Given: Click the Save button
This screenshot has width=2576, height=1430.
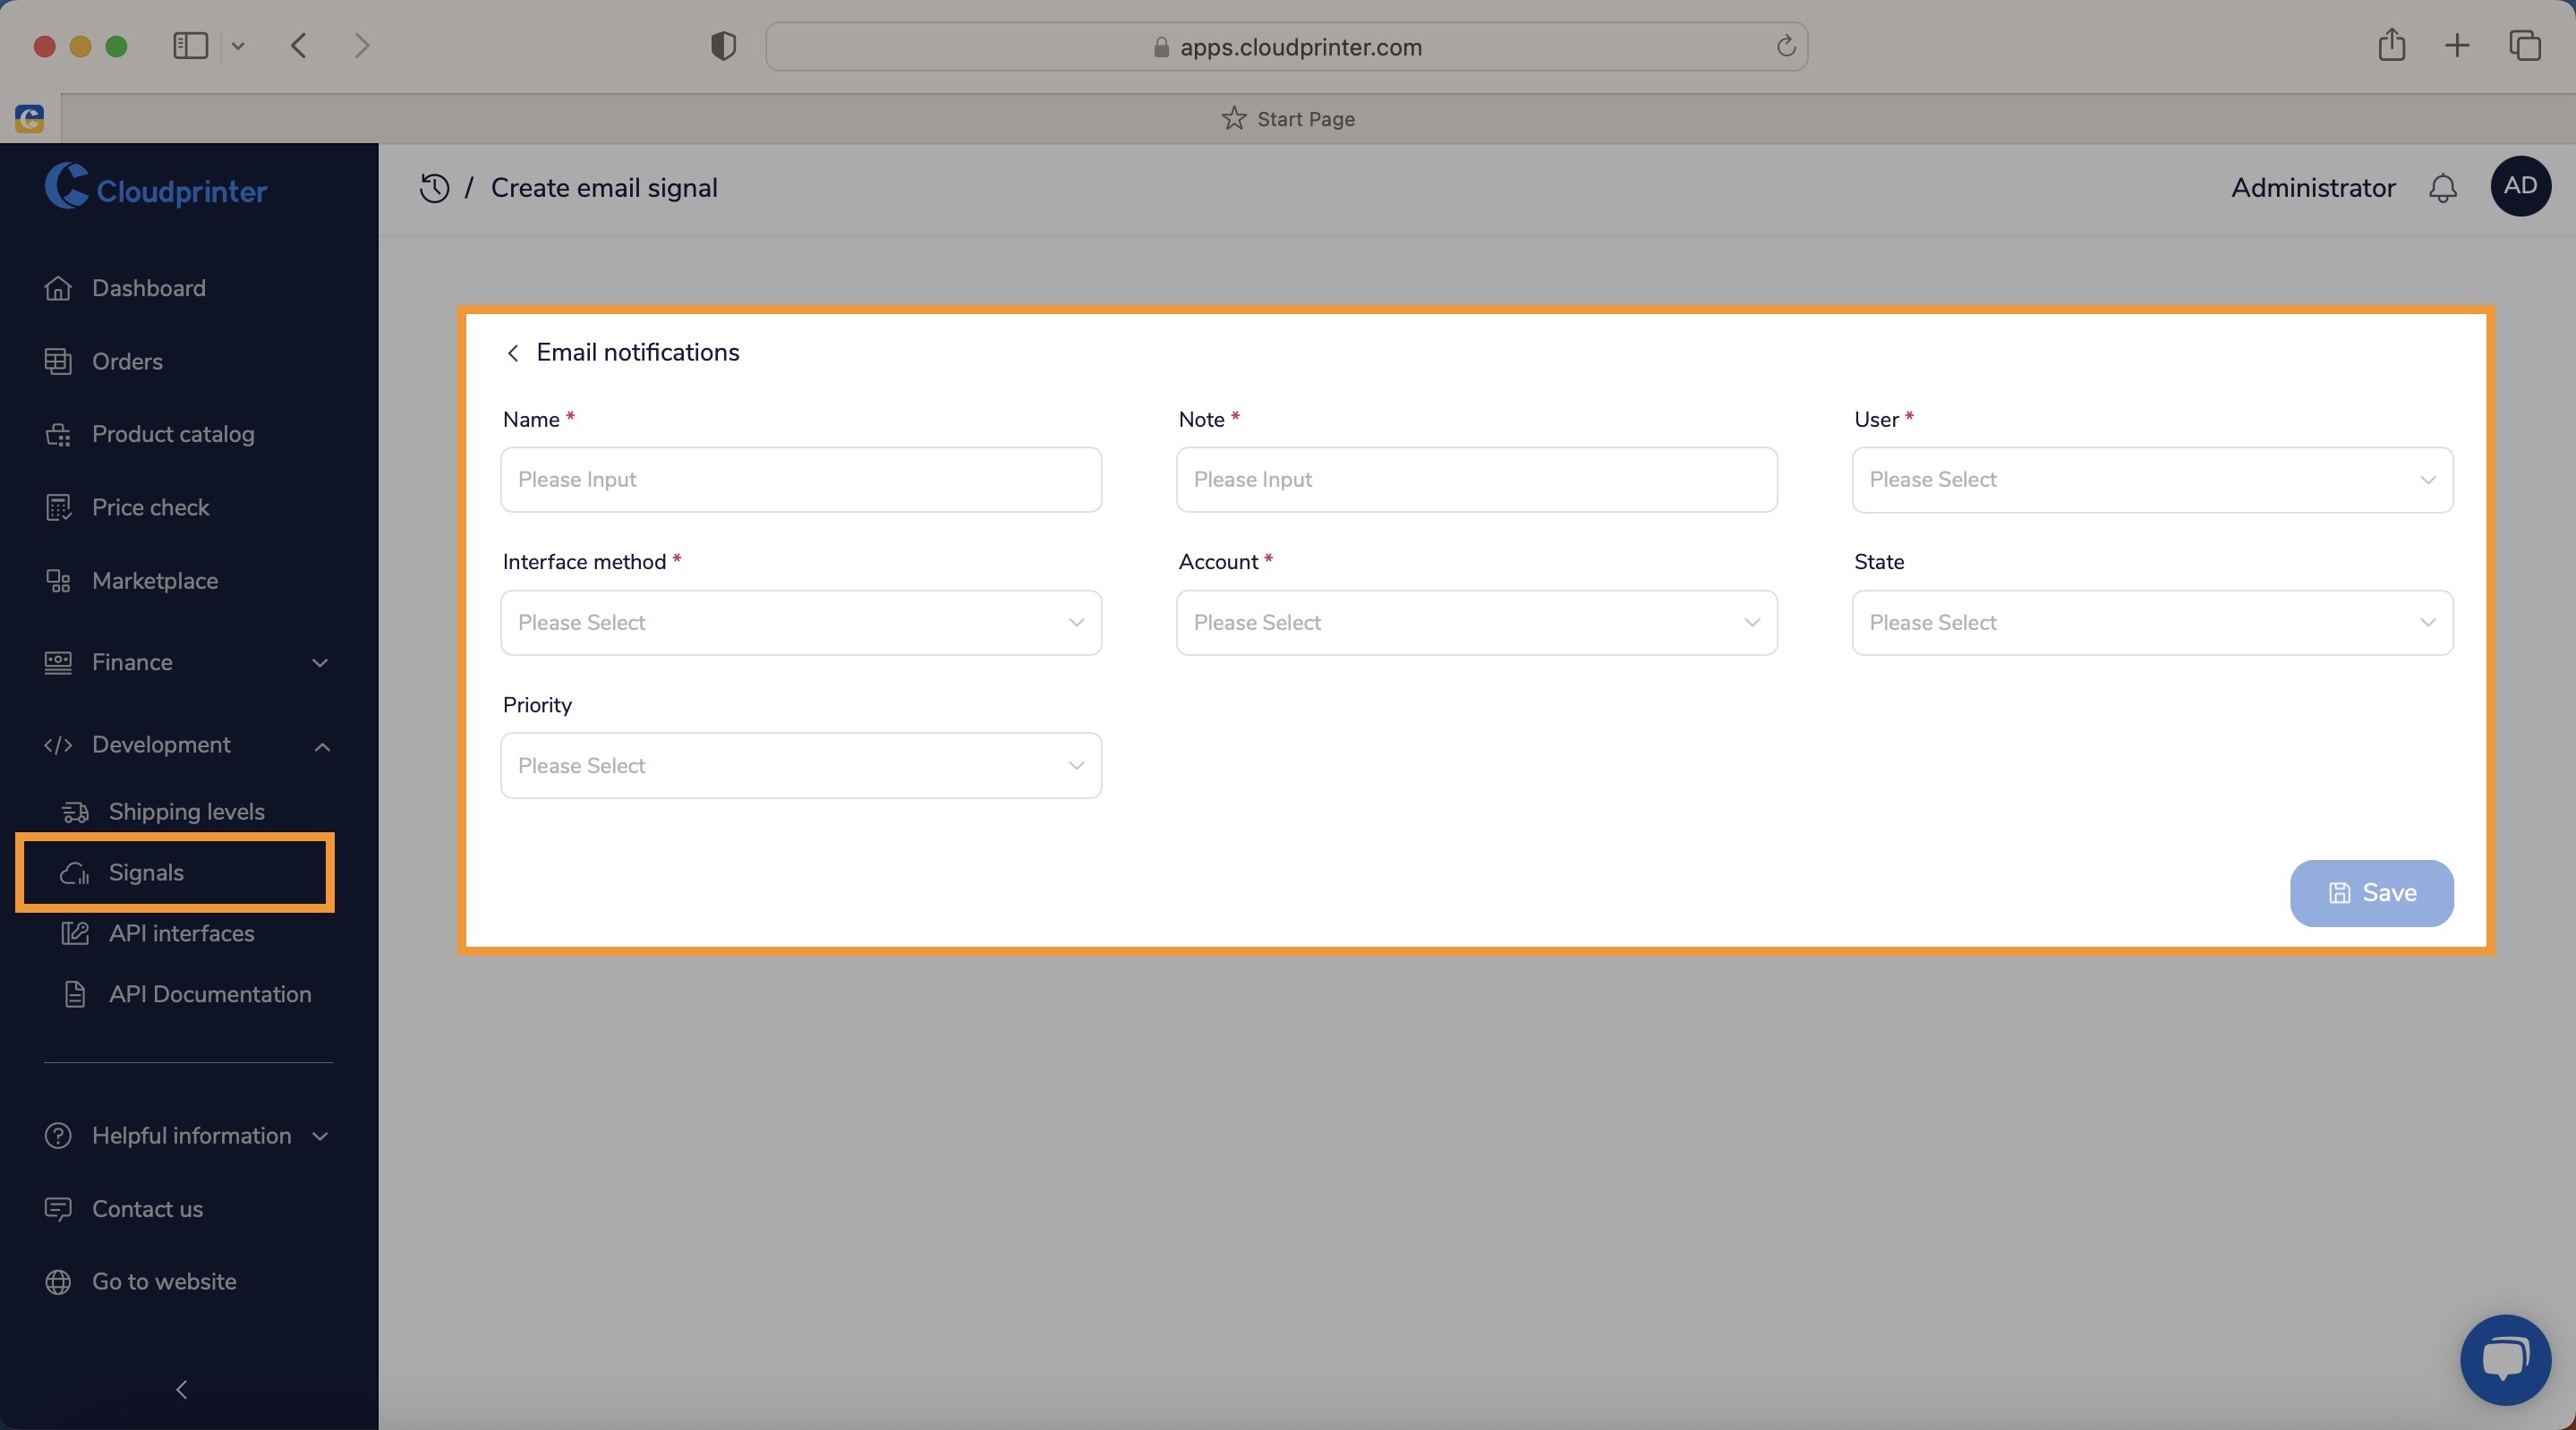Looking at the screenshot, I should pos(2371,893).
